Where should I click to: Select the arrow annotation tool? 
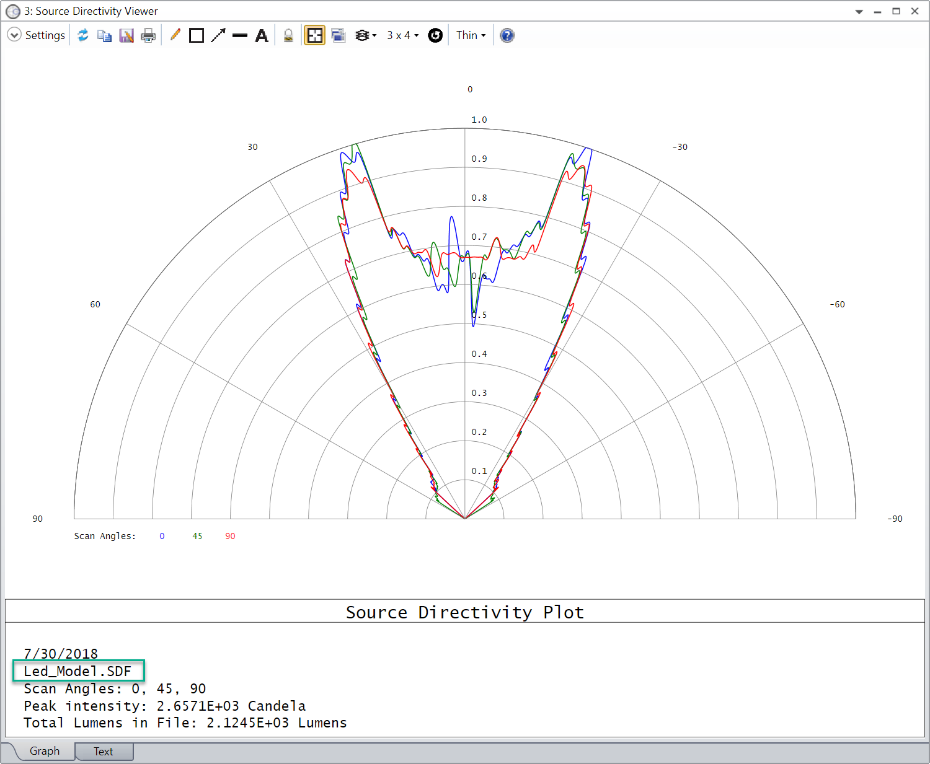pos(218,35)
